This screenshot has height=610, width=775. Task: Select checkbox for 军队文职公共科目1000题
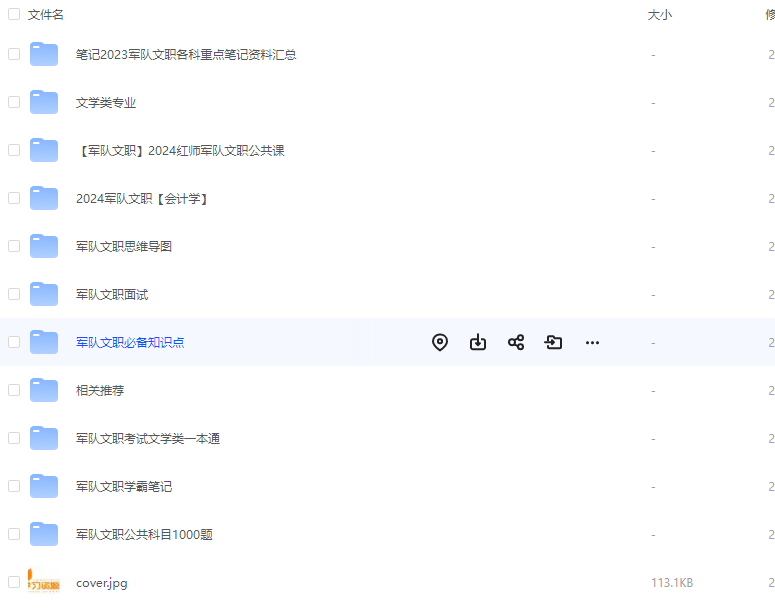14,533
